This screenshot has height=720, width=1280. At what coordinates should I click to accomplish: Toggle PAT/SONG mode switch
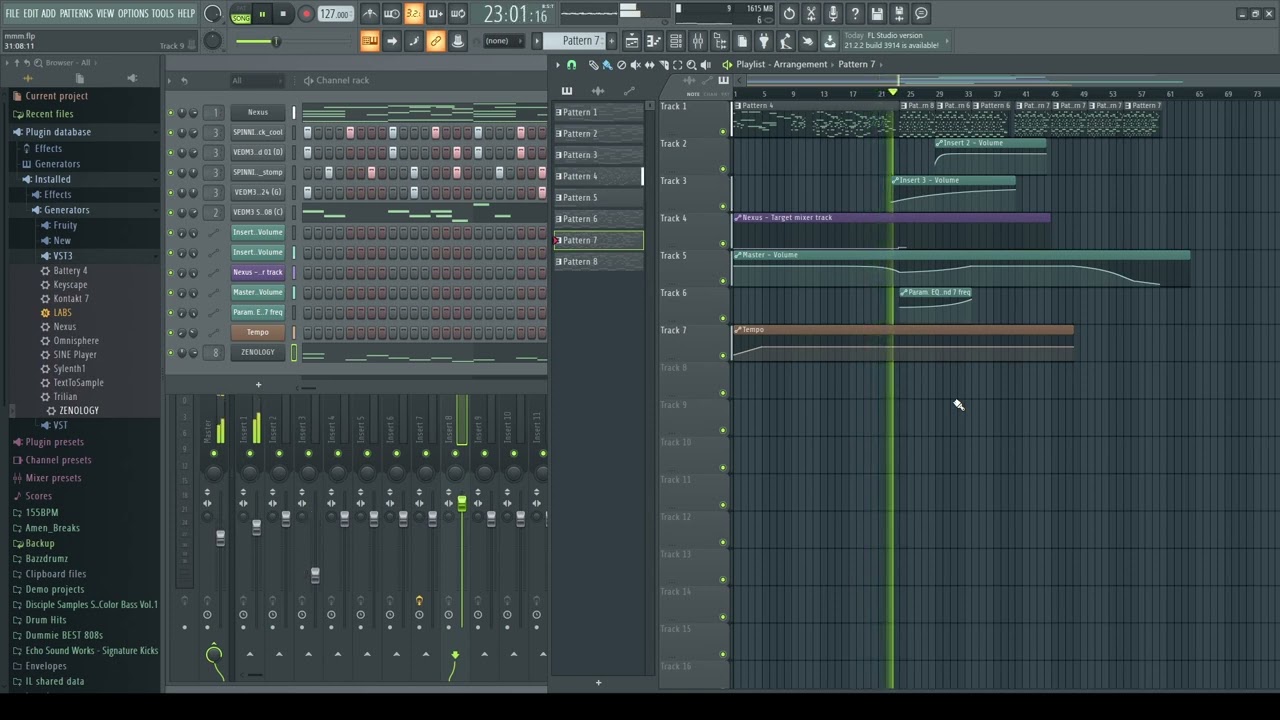(240, 14)
